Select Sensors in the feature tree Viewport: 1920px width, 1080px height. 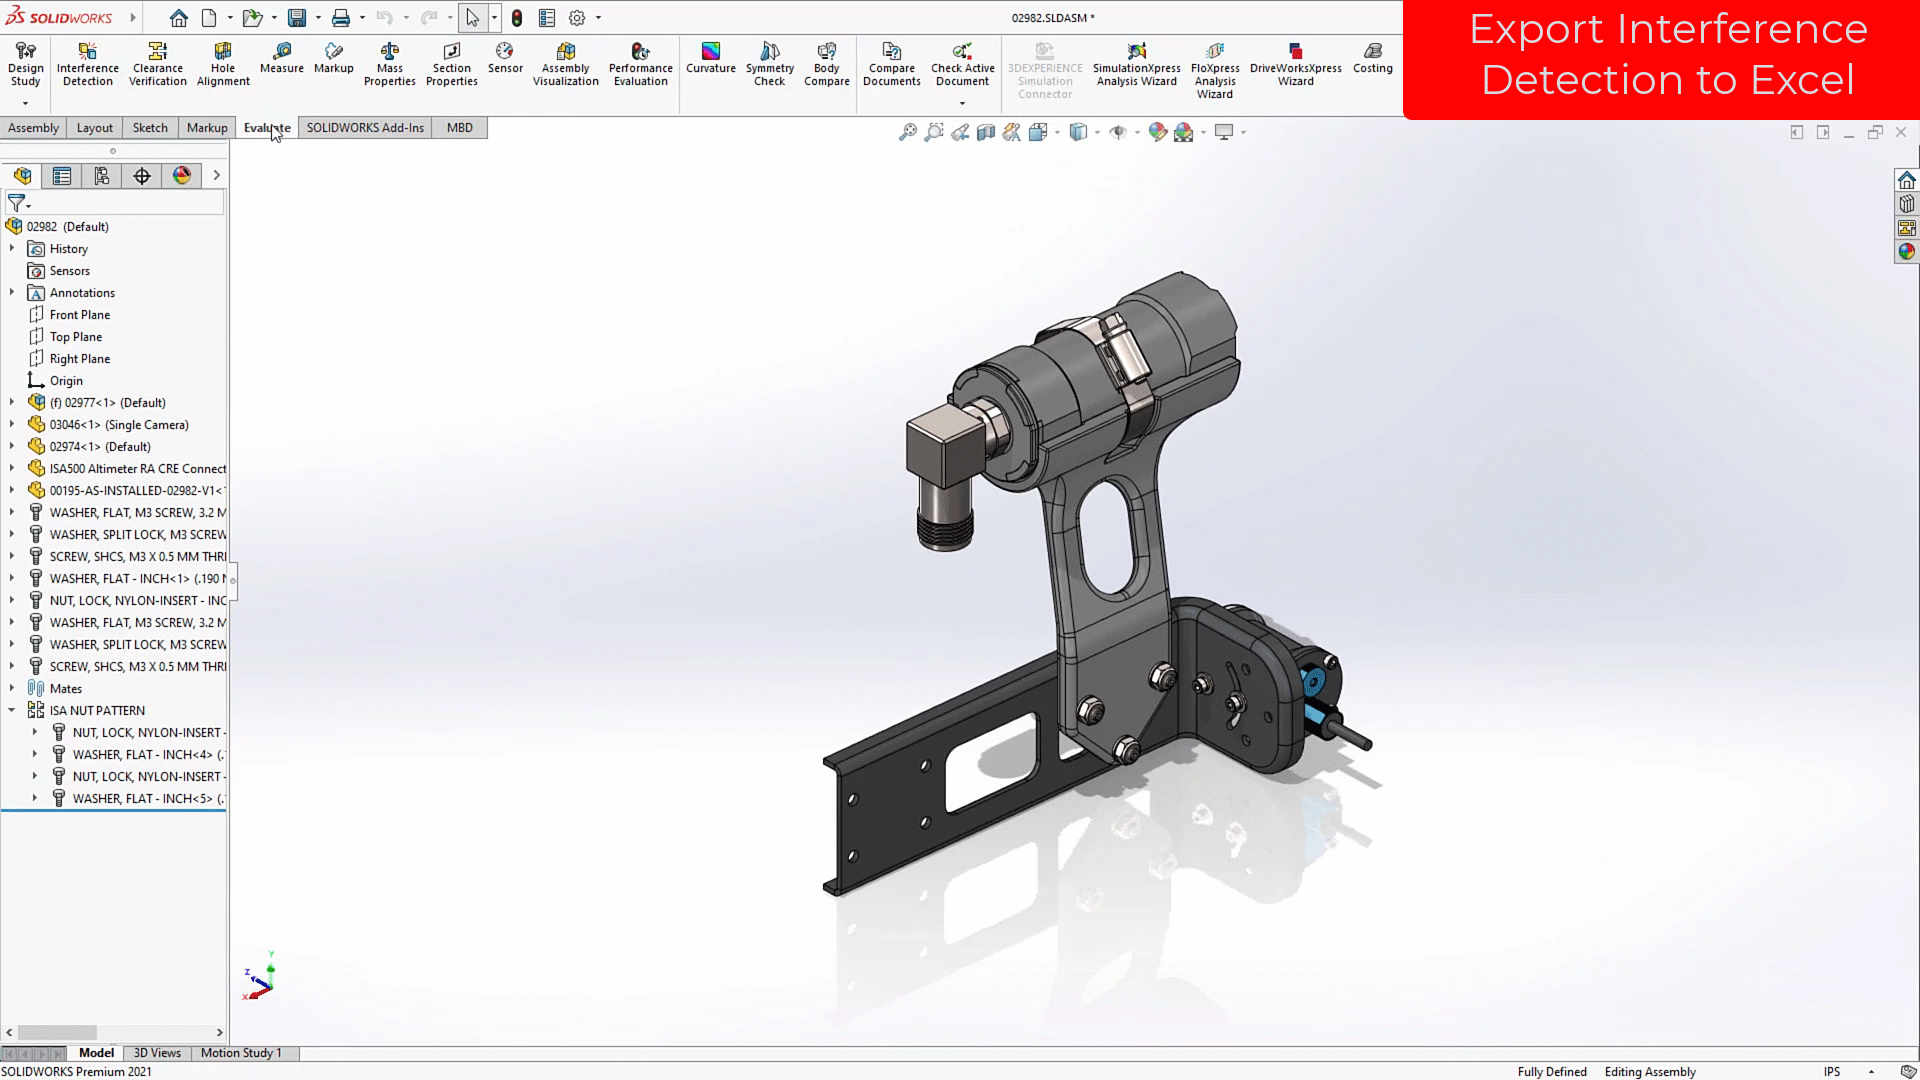tap(69, 271)
